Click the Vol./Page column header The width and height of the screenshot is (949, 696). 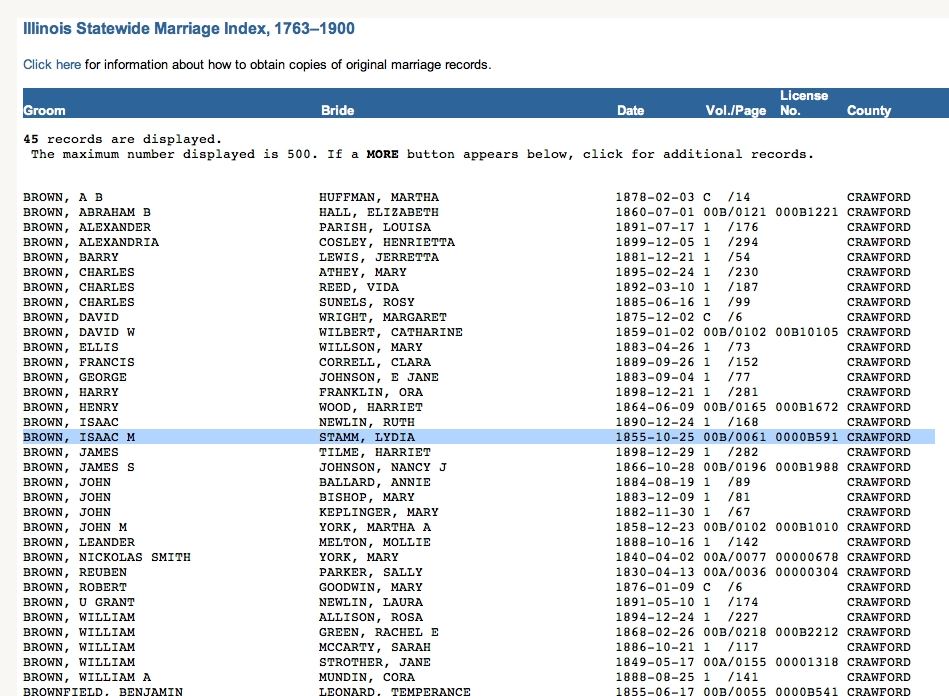point(735,110)
